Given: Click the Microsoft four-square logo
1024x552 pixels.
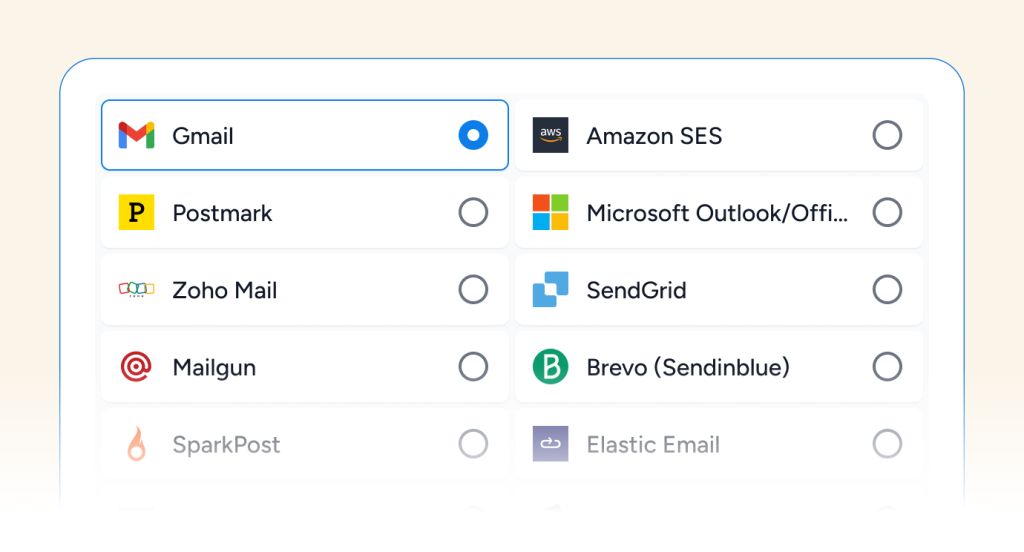Looking at the screenshot, I should point(551,212).
